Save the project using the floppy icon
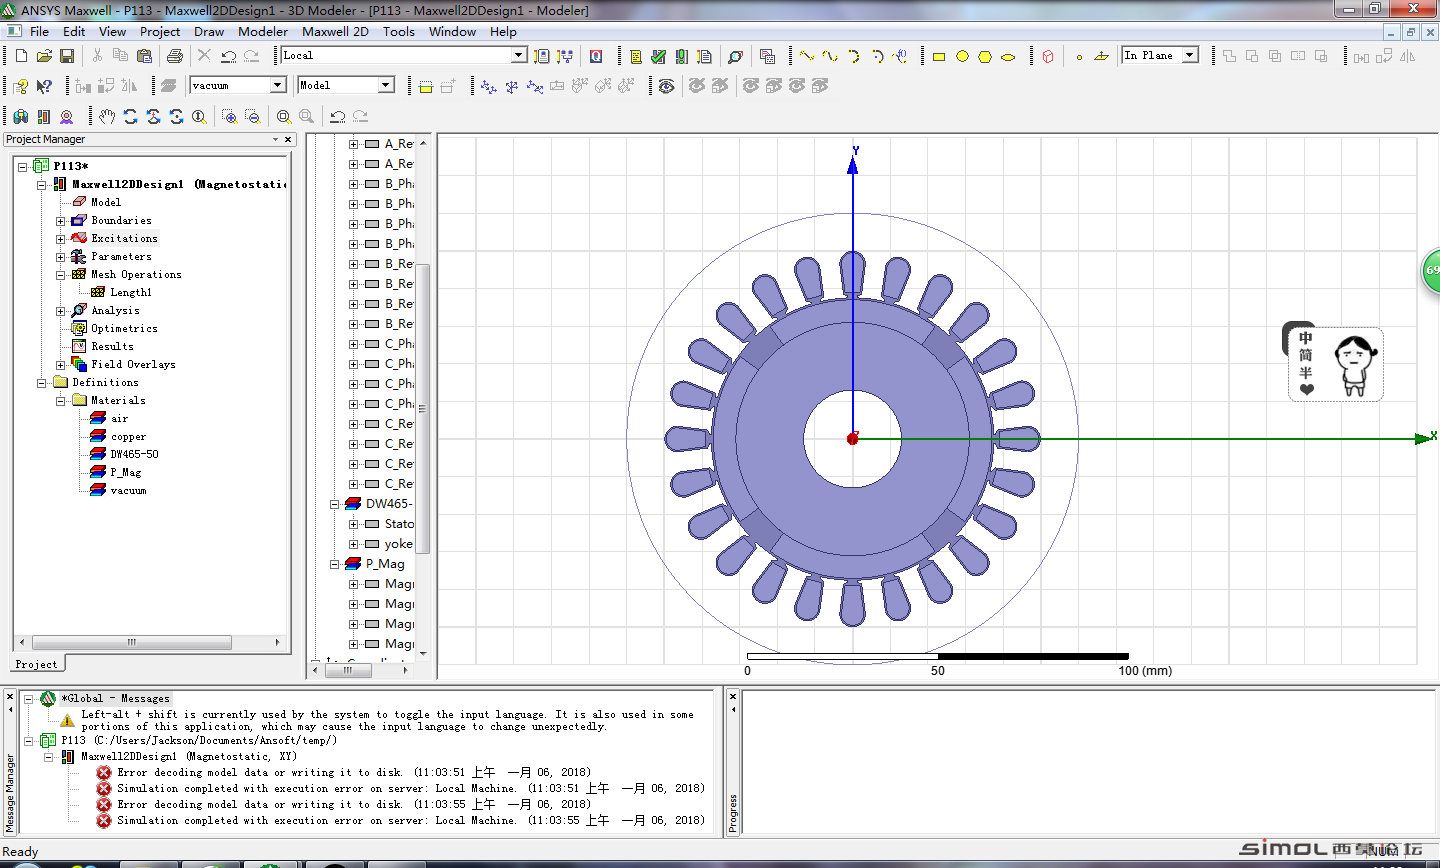The width and height of the screenshot is (1440, 868). (x=67, y=56)
